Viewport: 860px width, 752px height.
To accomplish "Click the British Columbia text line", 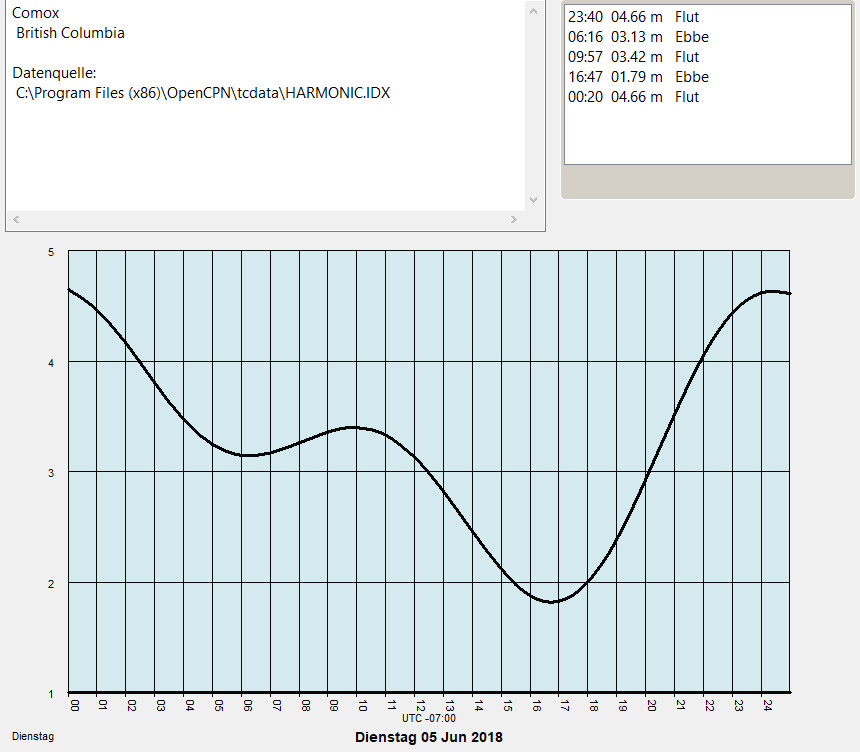I will (70, 33).
